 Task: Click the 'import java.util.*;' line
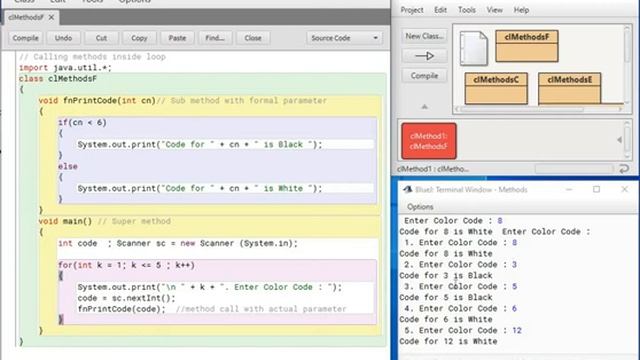coord(65,68)
